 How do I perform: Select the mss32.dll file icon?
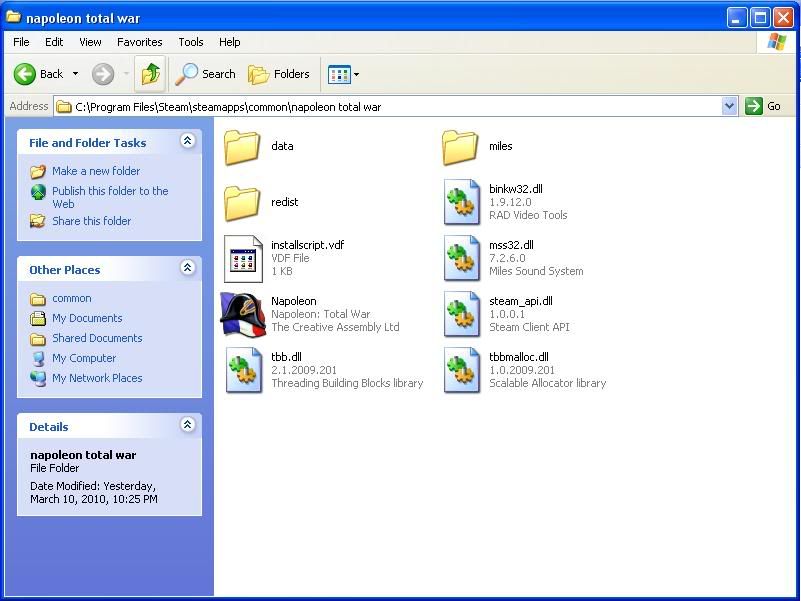click(x=462, y=258)
